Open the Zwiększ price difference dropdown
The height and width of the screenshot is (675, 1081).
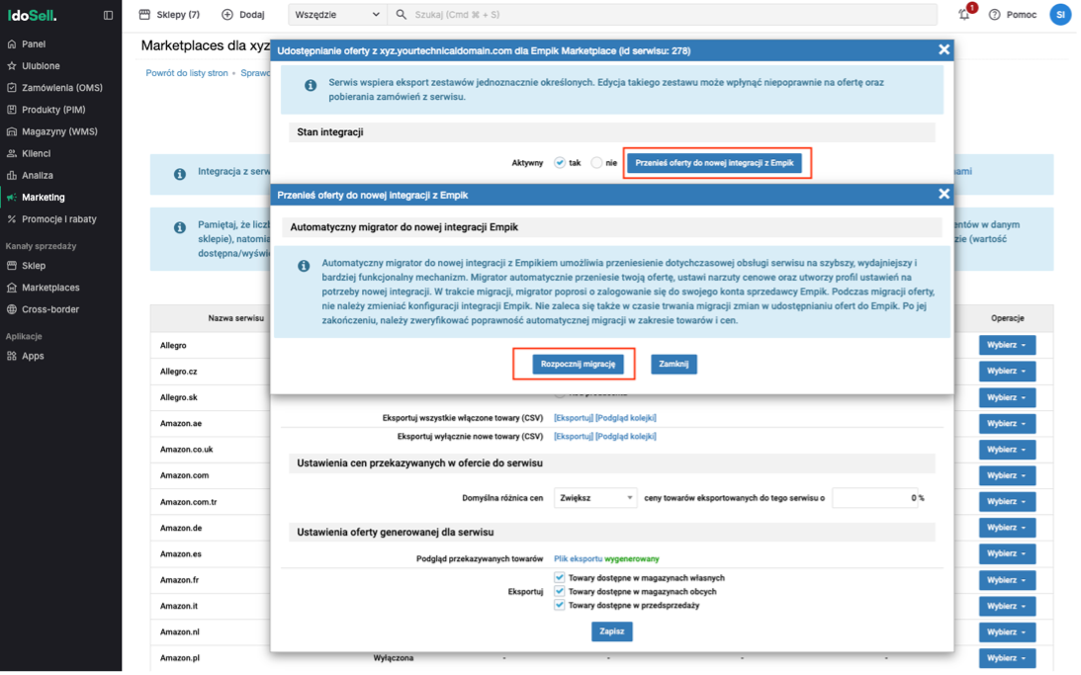pyautogui.click(x=595, y=498)
